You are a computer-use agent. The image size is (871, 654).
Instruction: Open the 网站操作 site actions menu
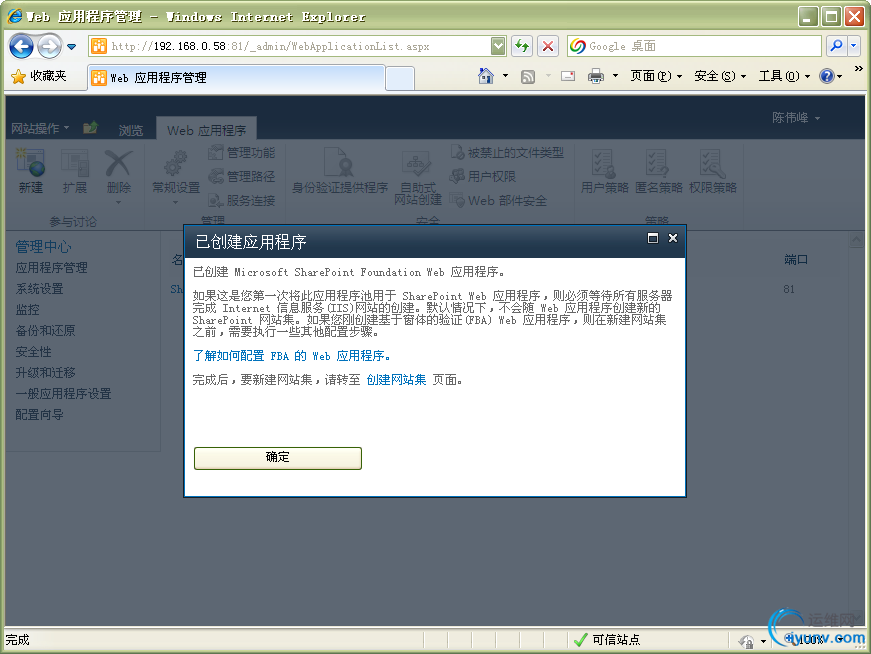coord(40,128)
